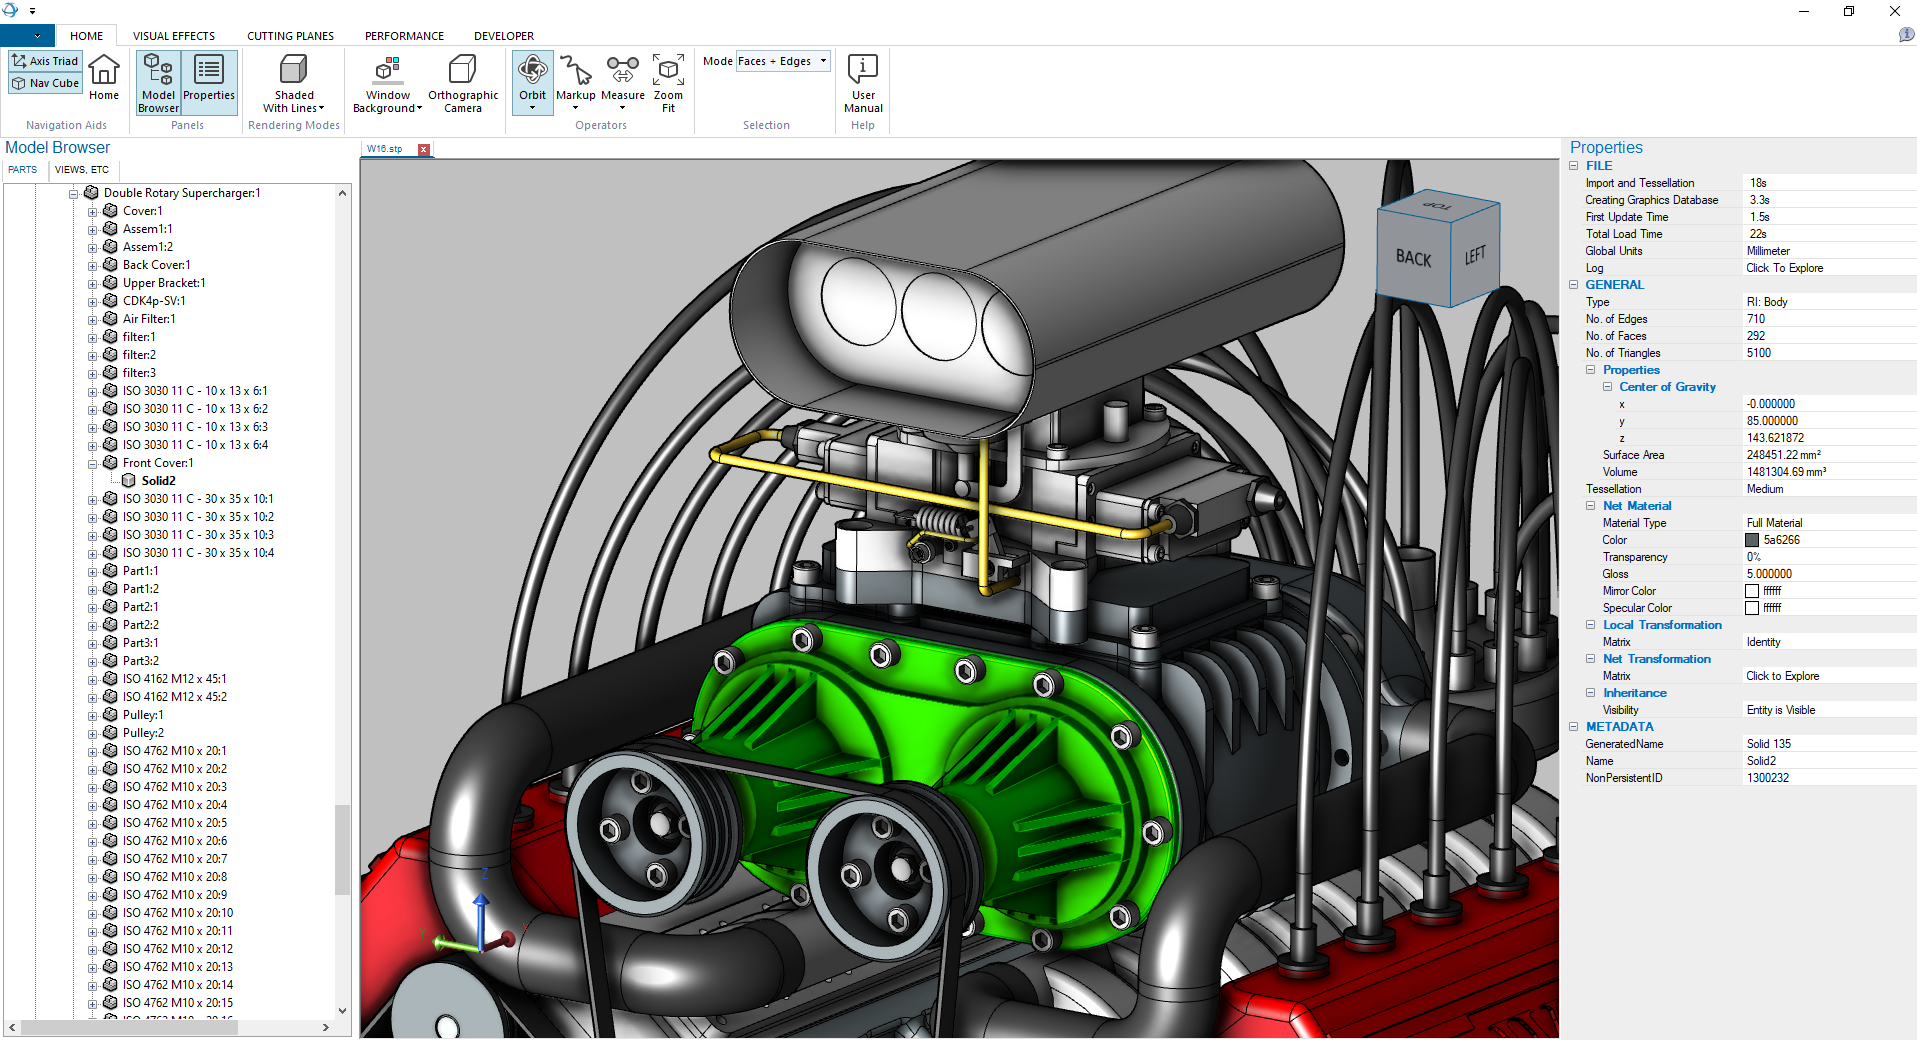This screenshot has height=1040, width=1917.
Task: Open Window Background options
Action: [387, 82]
